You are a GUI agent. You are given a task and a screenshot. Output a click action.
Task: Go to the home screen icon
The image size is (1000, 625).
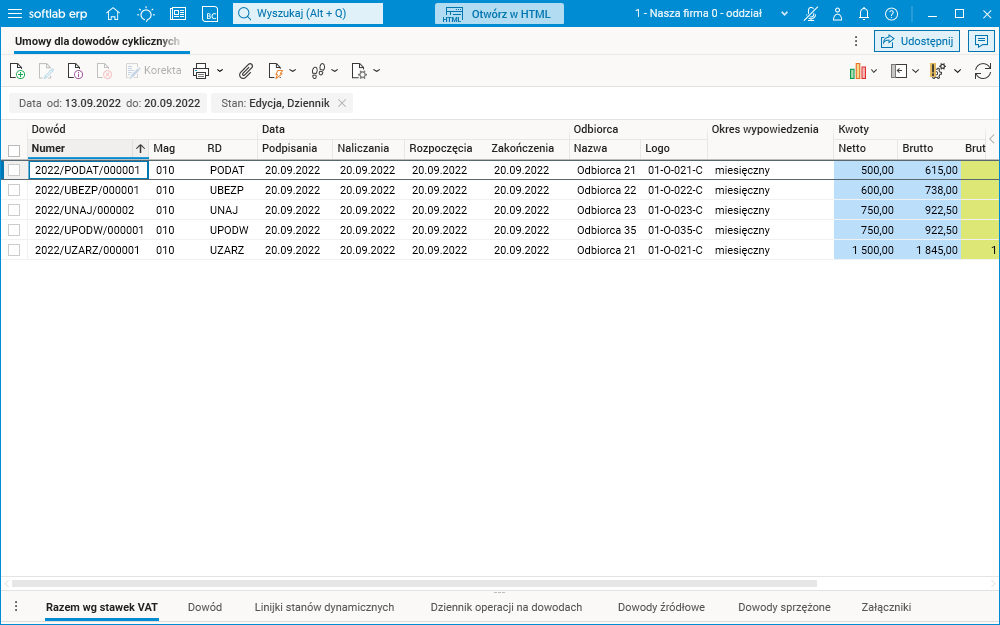[x=113, y=14]
